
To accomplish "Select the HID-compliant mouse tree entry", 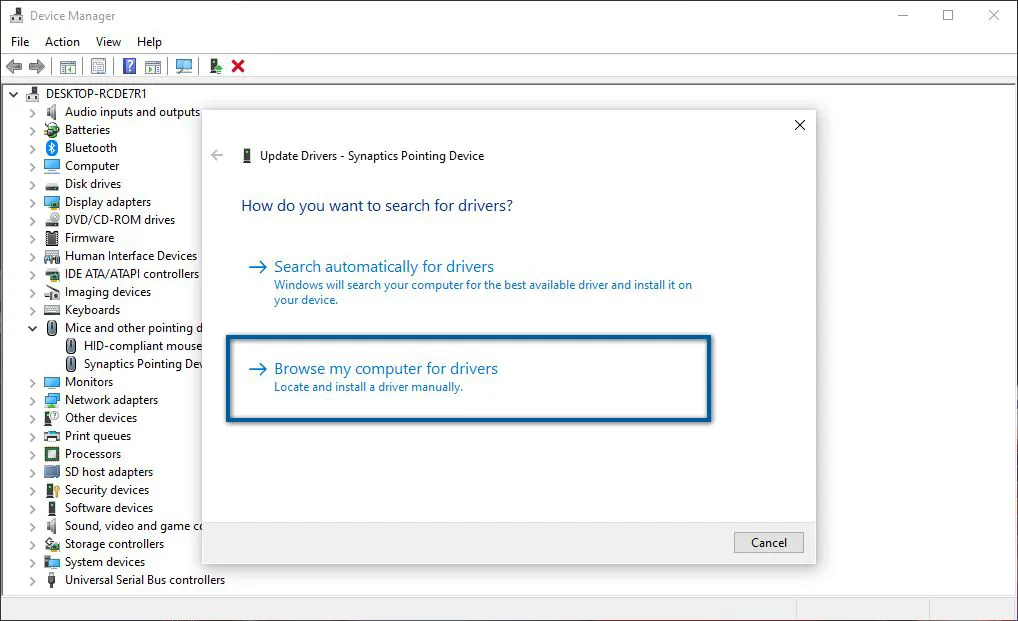I will click(137, 345).
